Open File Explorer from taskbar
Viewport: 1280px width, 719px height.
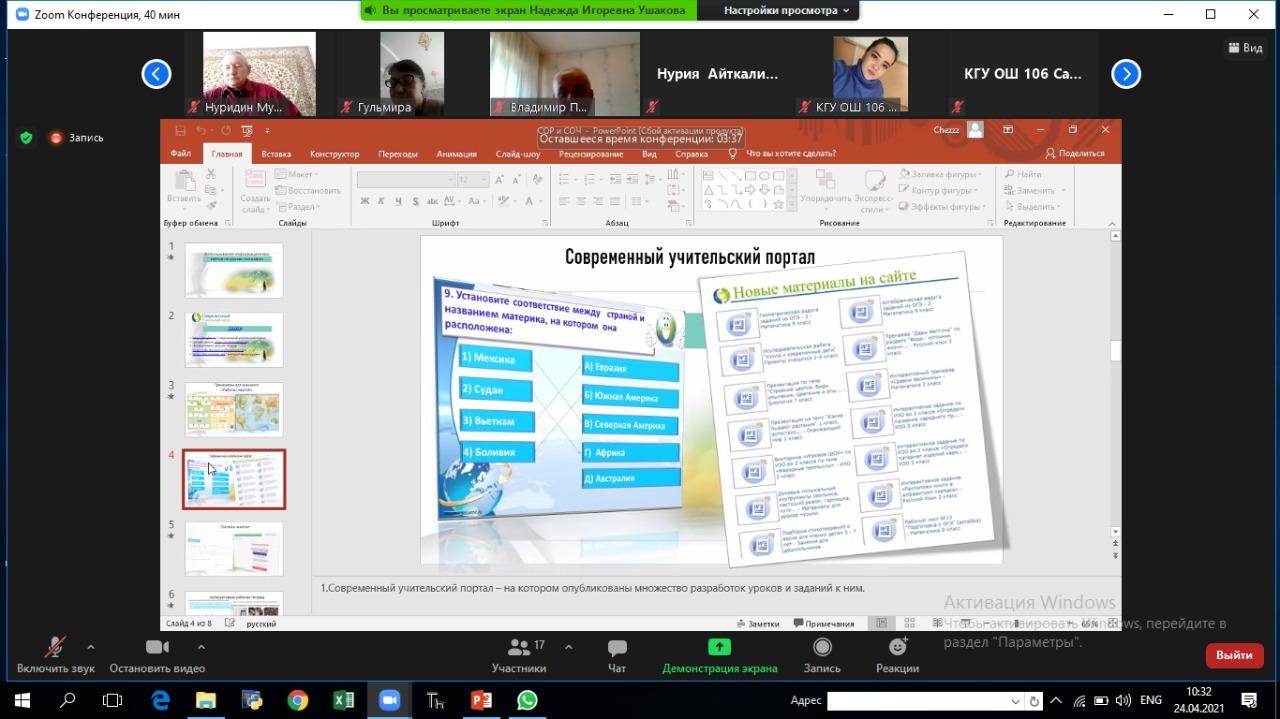(x=205, y=700)
